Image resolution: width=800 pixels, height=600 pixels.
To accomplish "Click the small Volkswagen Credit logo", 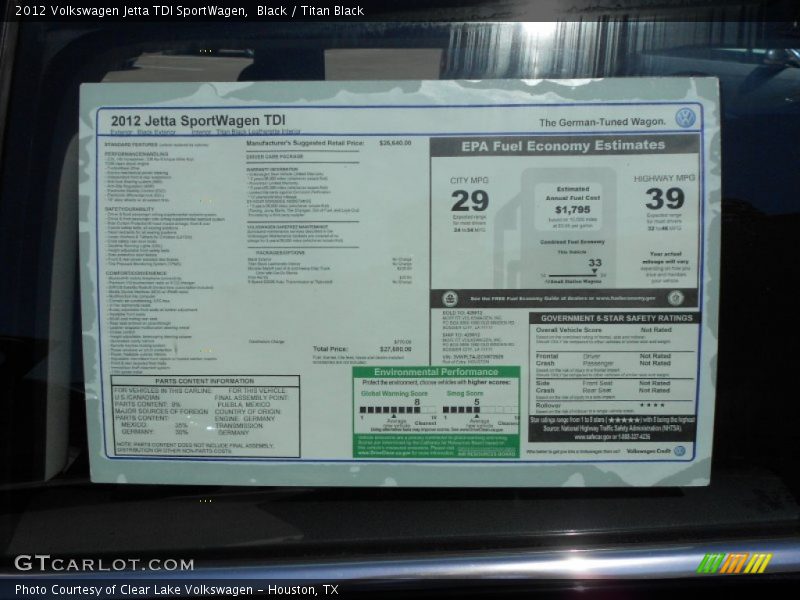I will 679,451.
